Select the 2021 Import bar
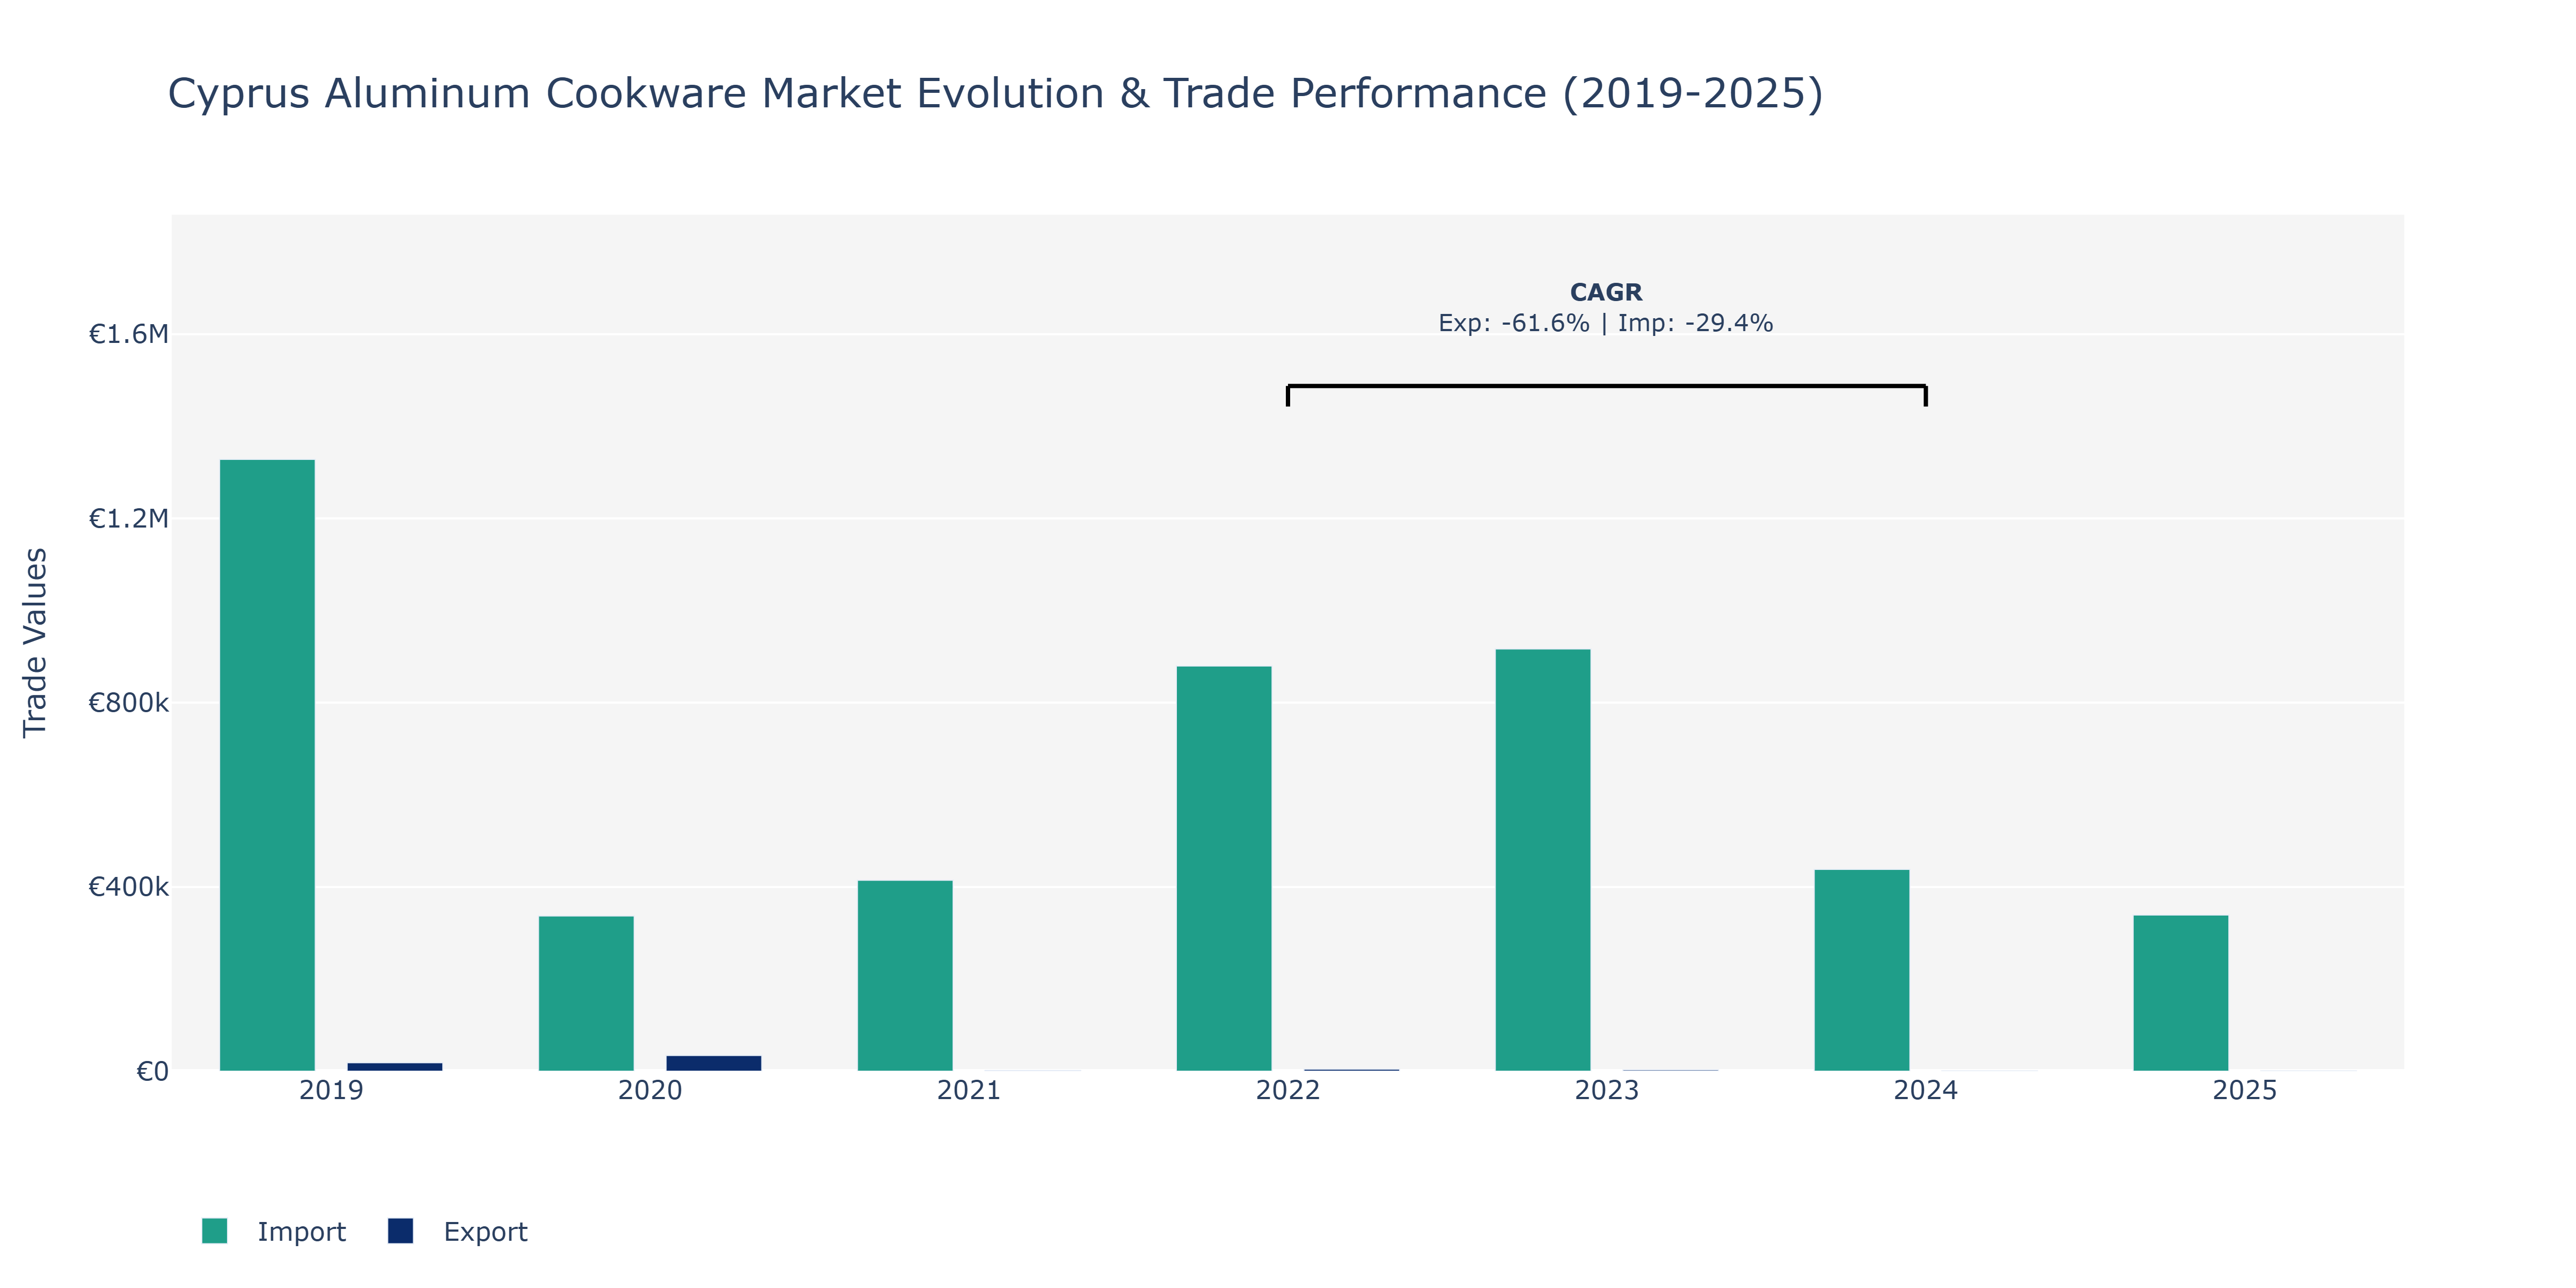 click(x=905, y=975)
